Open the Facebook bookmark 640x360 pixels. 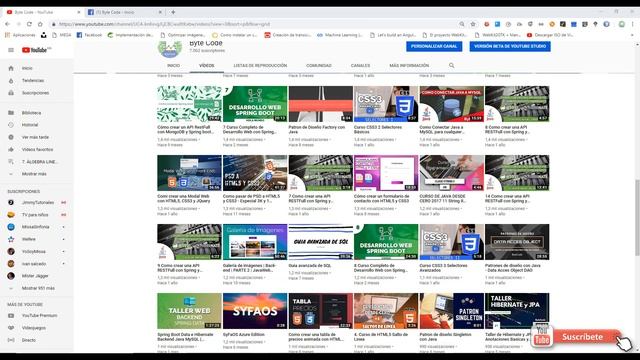89,35
